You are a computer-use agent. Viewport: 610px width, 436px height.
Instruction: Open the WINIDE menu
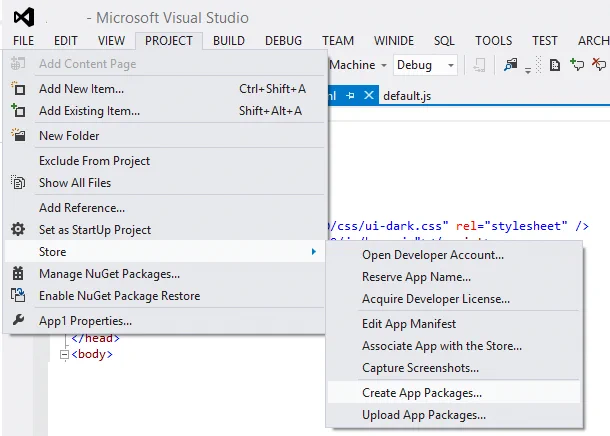pos(394,41)
